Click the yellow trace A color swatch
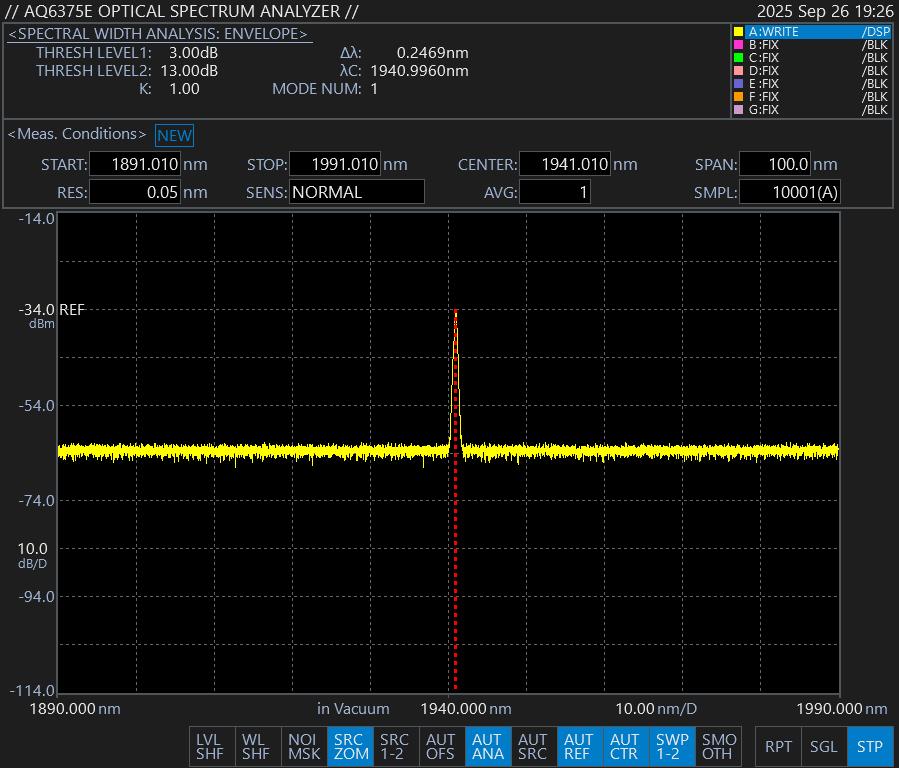Image resolution: width=899 pixels, height=768 pixels. tap(738, 32)
